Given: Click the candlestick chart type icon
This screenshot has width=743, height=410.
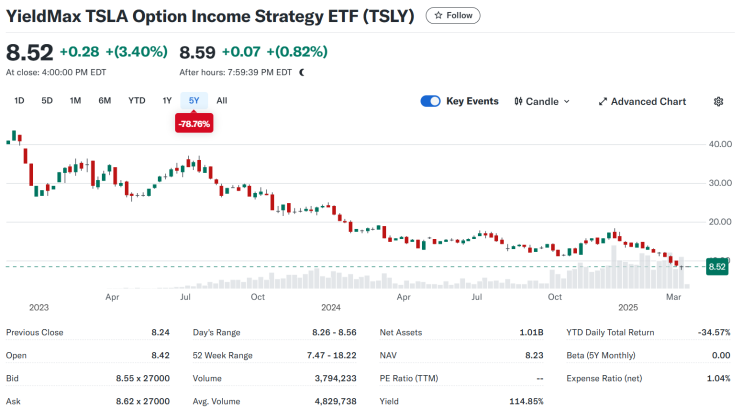Looking at the screenshot, I should (x=519, y=101).
